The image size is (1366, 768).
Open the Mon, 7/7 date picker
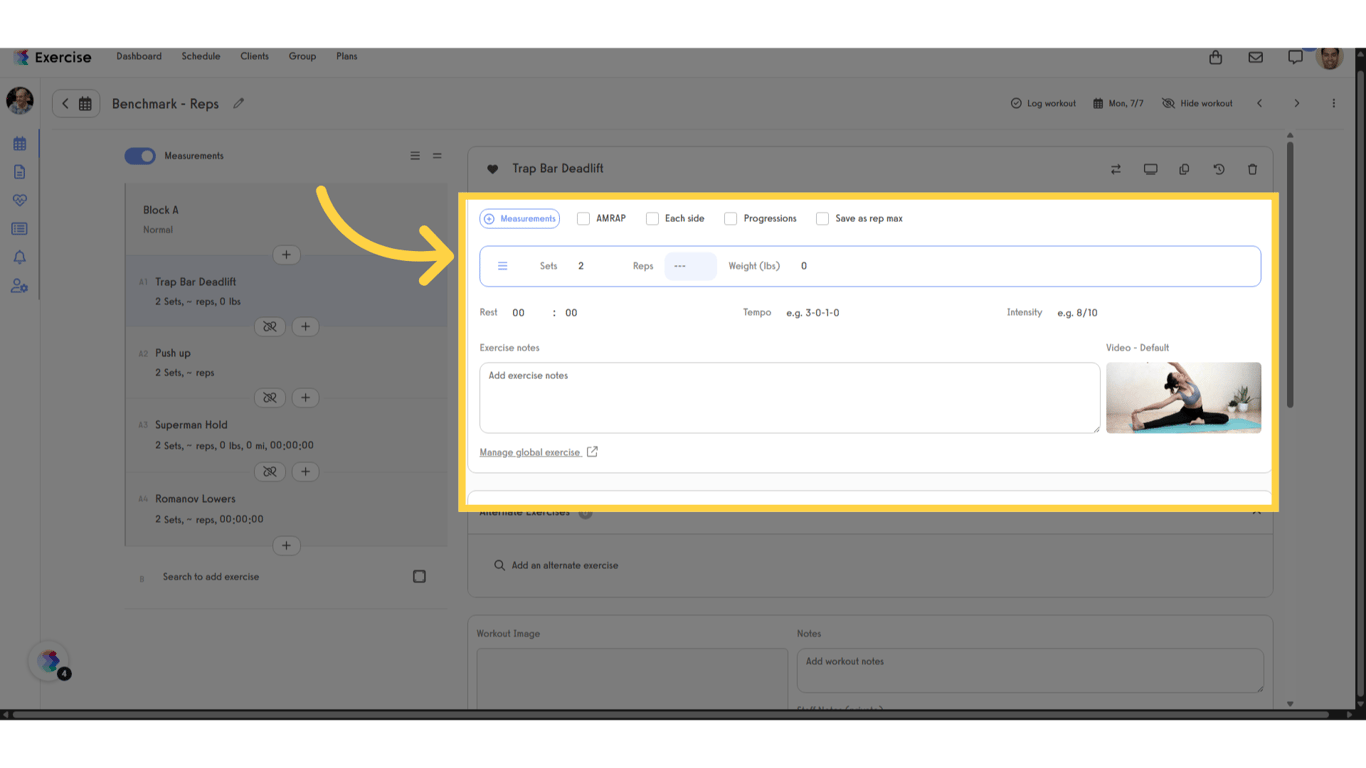click(1118, 104)
